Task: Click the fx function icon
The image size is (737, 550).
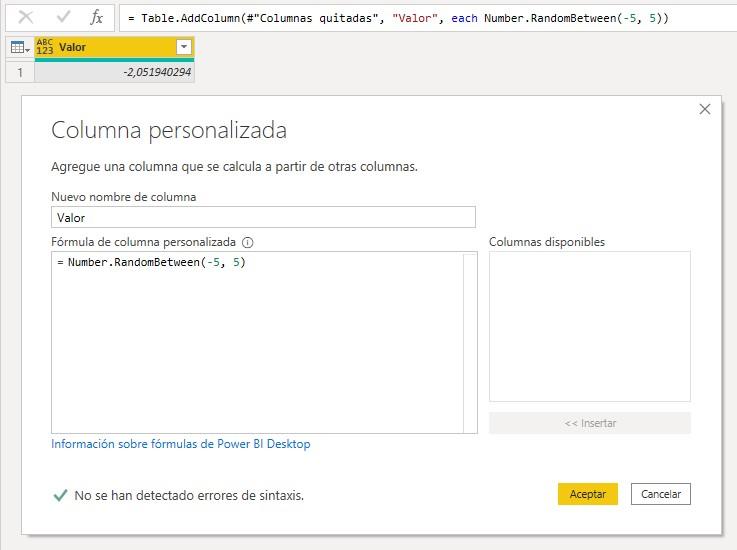Action: point(96,17)
